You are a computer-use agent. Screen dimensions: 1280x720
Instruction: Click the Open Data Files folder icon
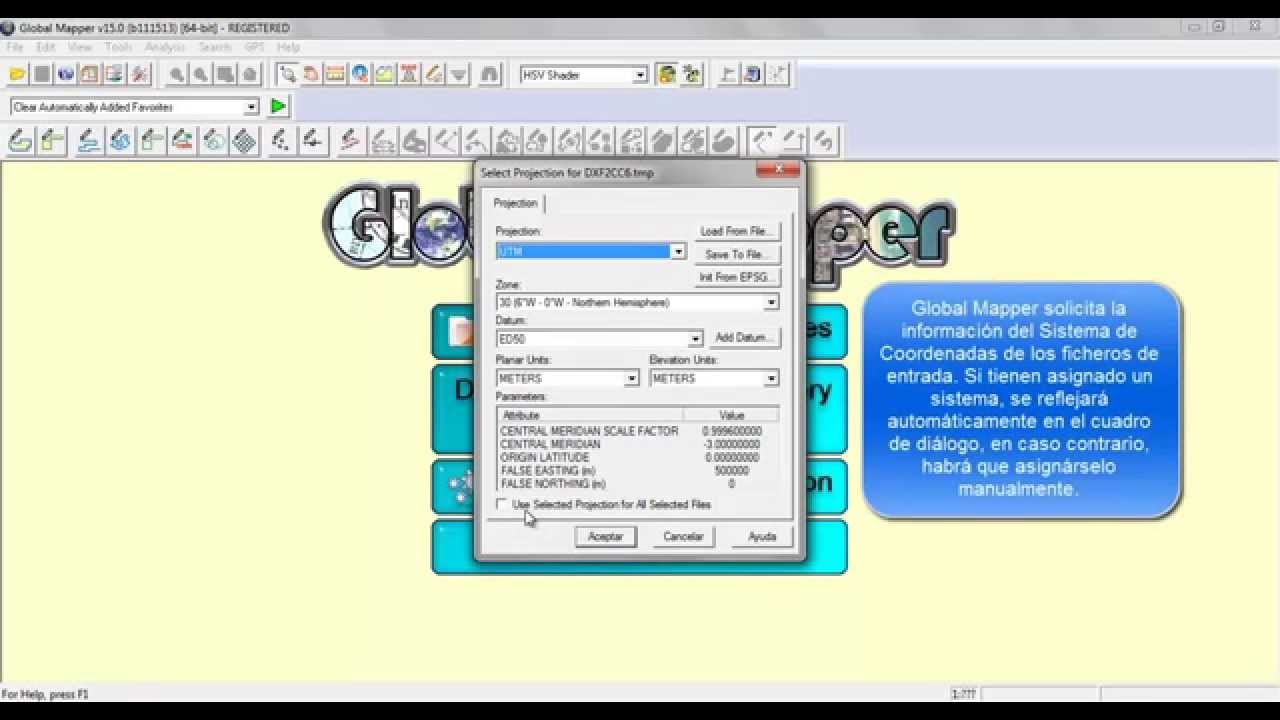17,74
